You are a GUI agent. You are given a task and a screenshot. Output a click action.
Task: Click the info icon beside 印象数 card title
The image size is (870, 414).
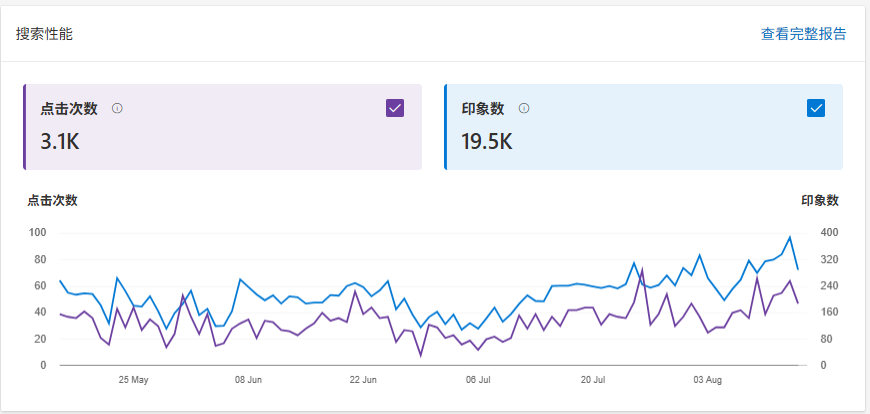(x=524, y=108)
